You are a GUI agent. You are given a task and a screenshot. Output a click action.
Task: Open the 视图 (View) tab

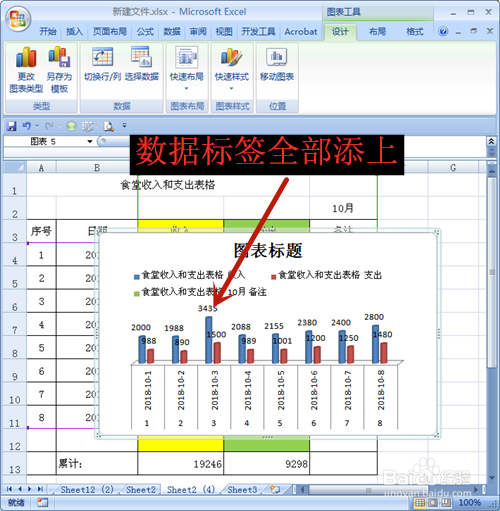click(224, 32)
